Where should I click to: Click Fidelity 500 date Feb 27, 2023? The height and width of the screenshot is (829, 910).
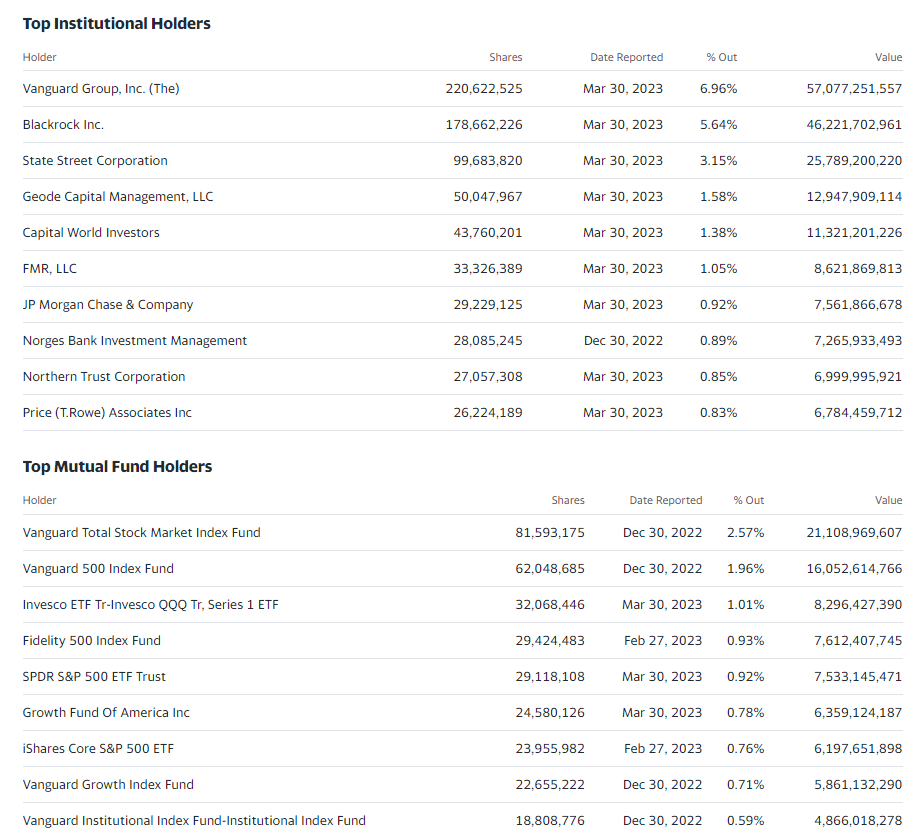(663, 641)
